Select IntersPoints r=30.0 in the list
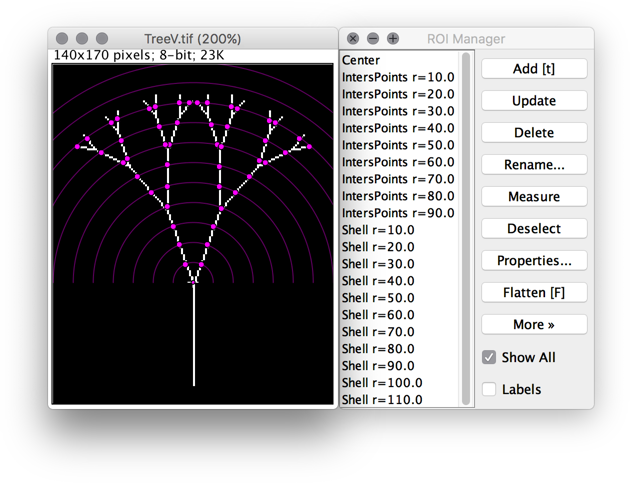The width and height of the screenshot is (630, 483). [399, 111]
